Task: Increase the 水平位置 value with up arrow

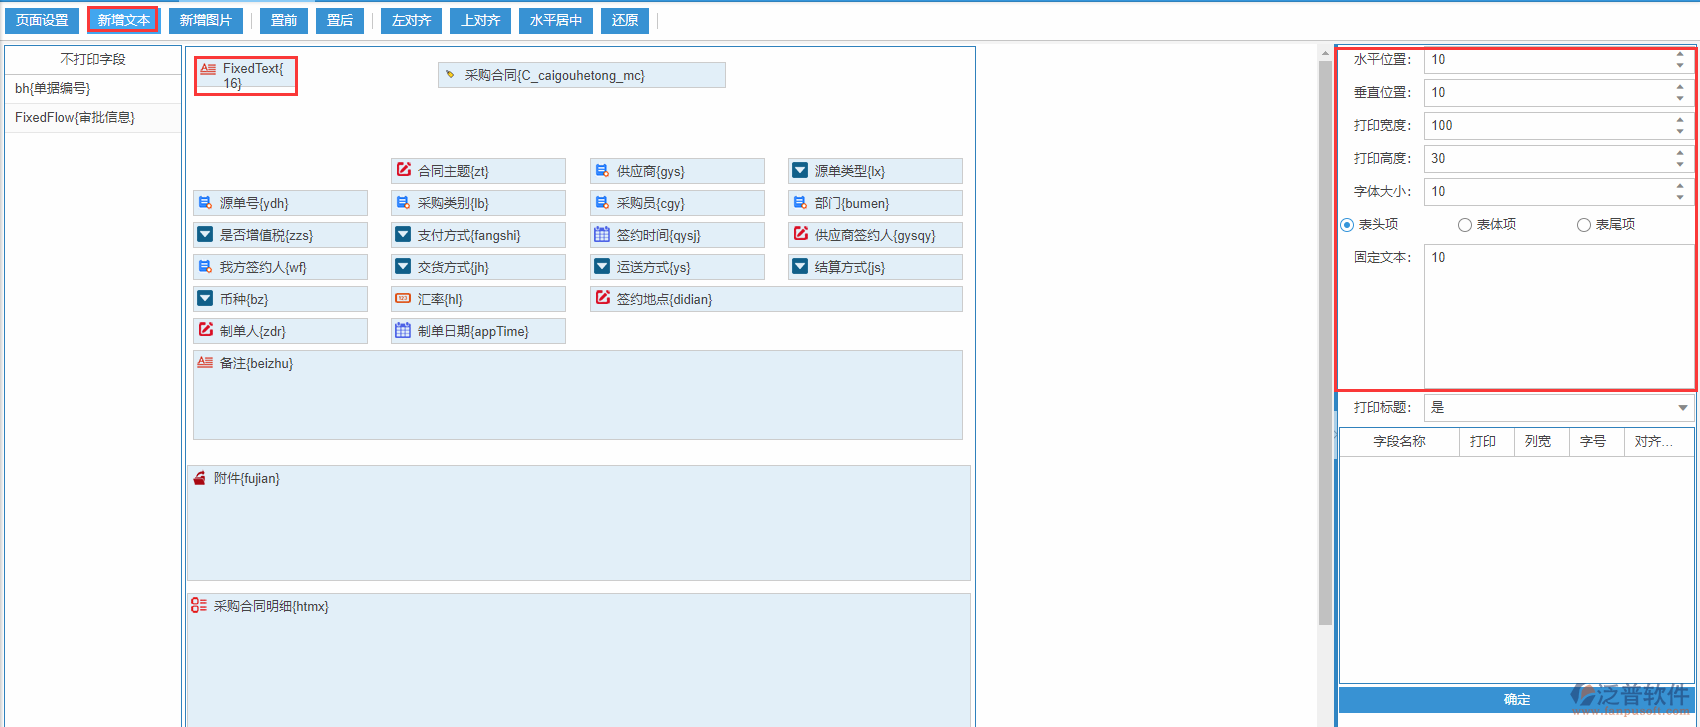Action: coord(1680,55)
